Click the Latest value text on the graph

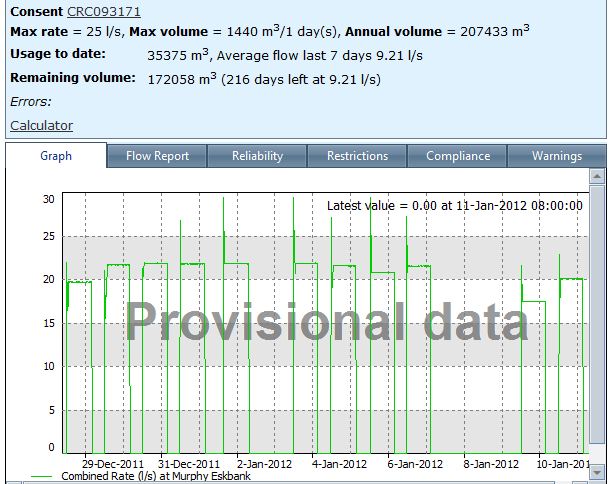click(x=454, y=205)
